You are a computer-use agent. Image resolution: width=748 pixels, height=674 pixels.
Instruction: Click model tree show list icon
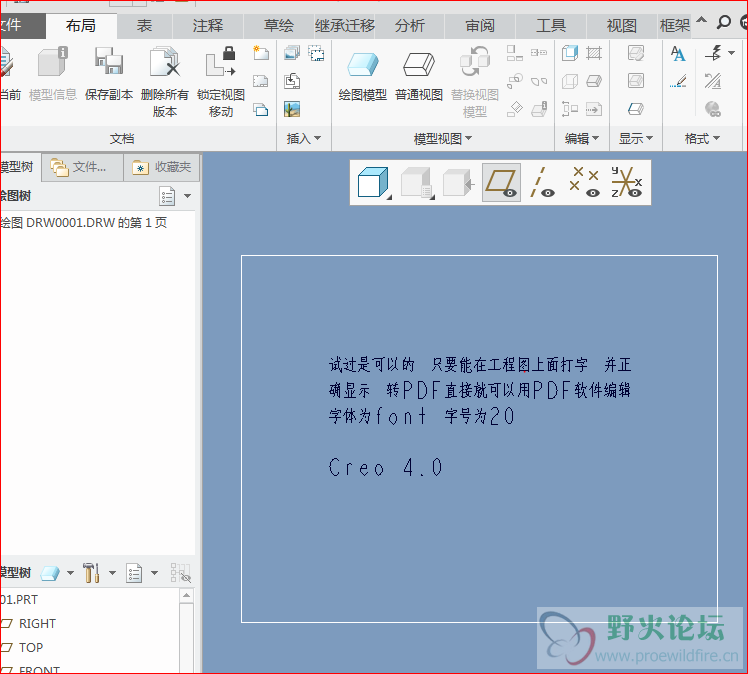click(134, 573)
